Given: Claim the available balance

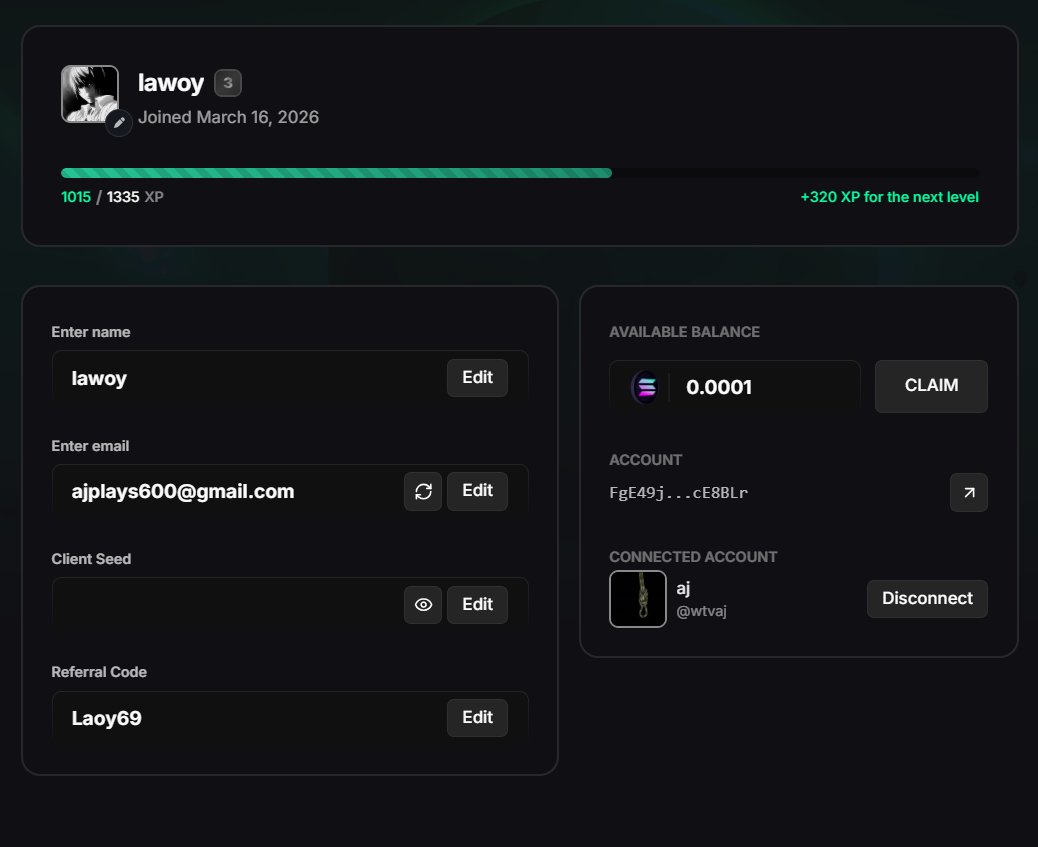Looking at the screenshot, I should 931,386.
